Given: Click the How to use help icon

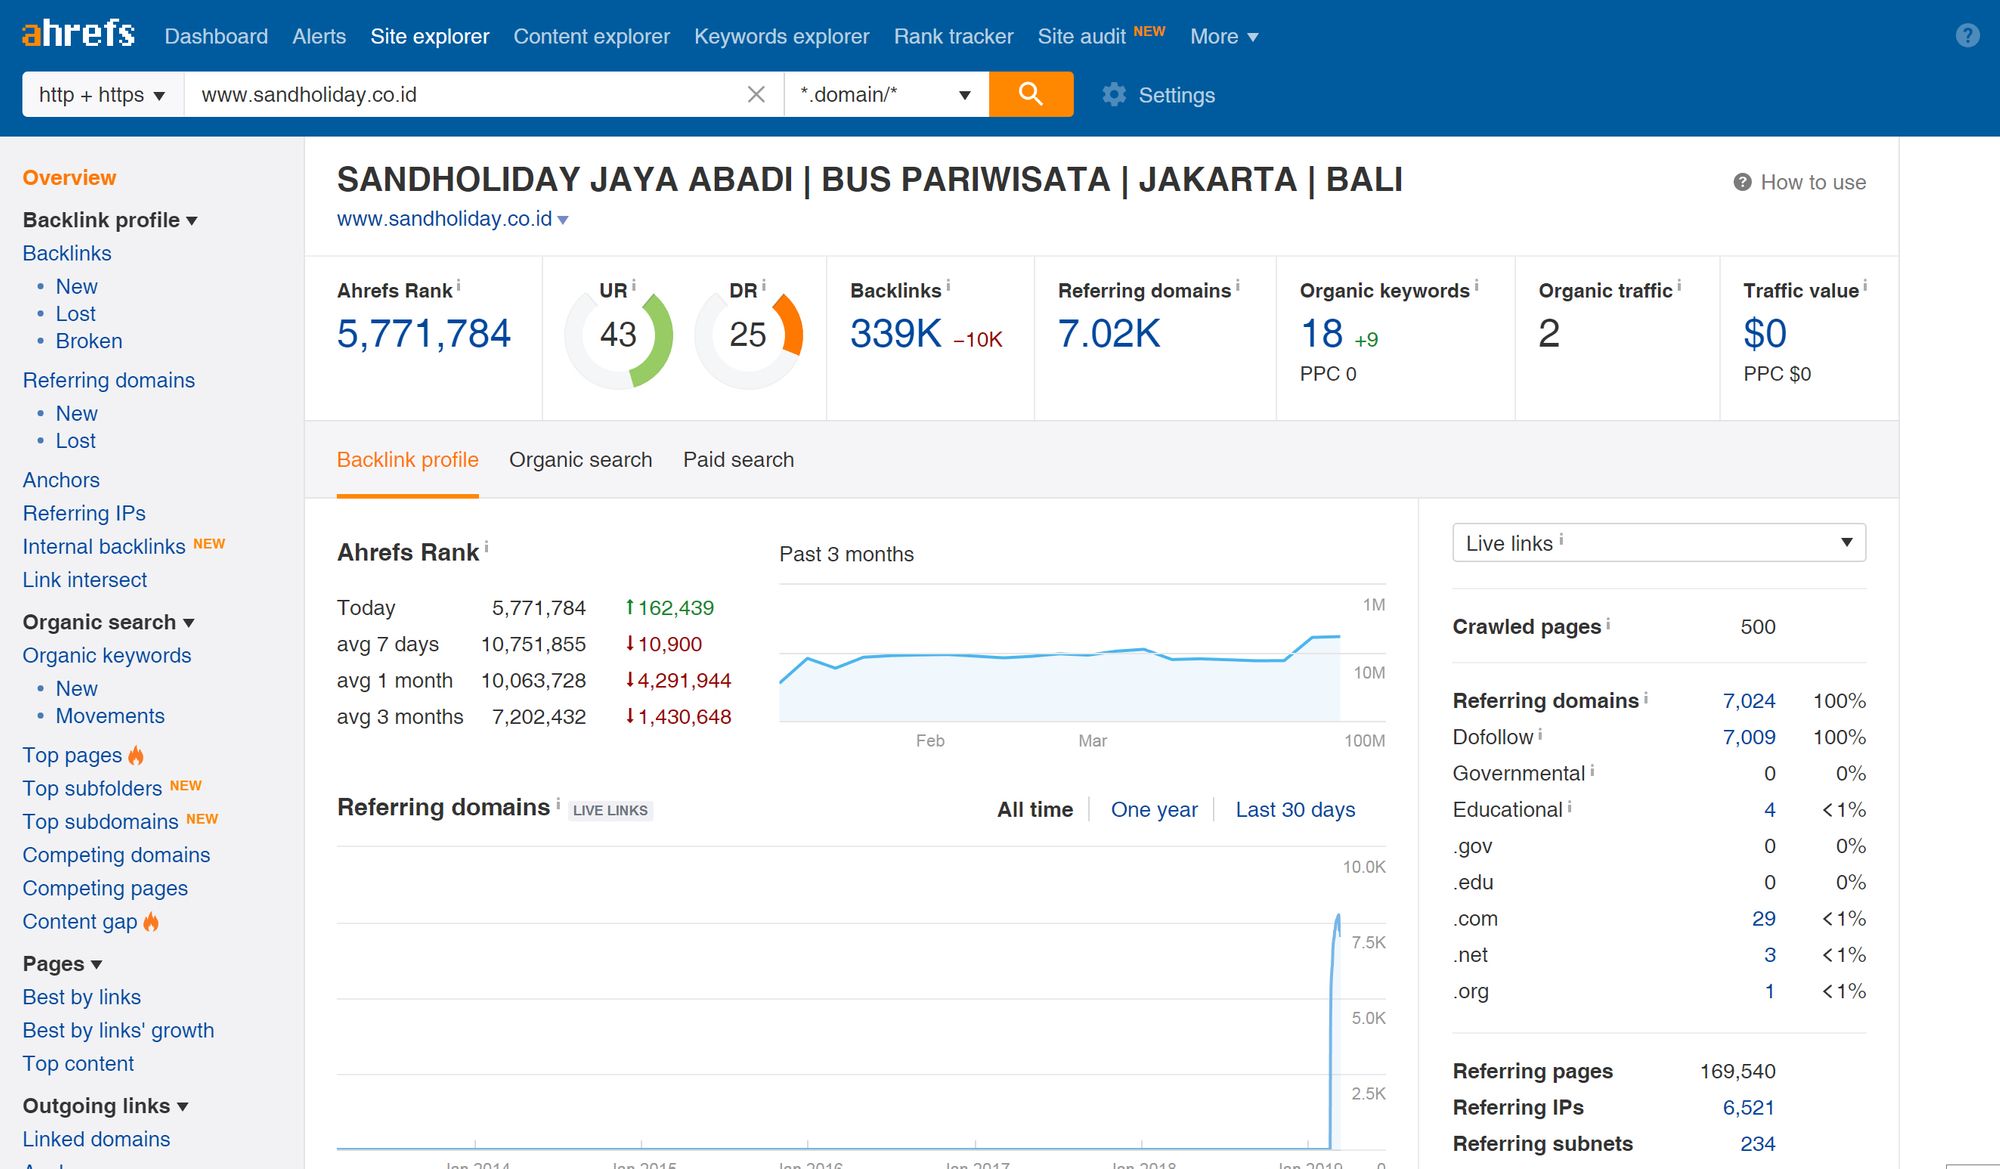Looking at the screenshot, I should 1742,182.
